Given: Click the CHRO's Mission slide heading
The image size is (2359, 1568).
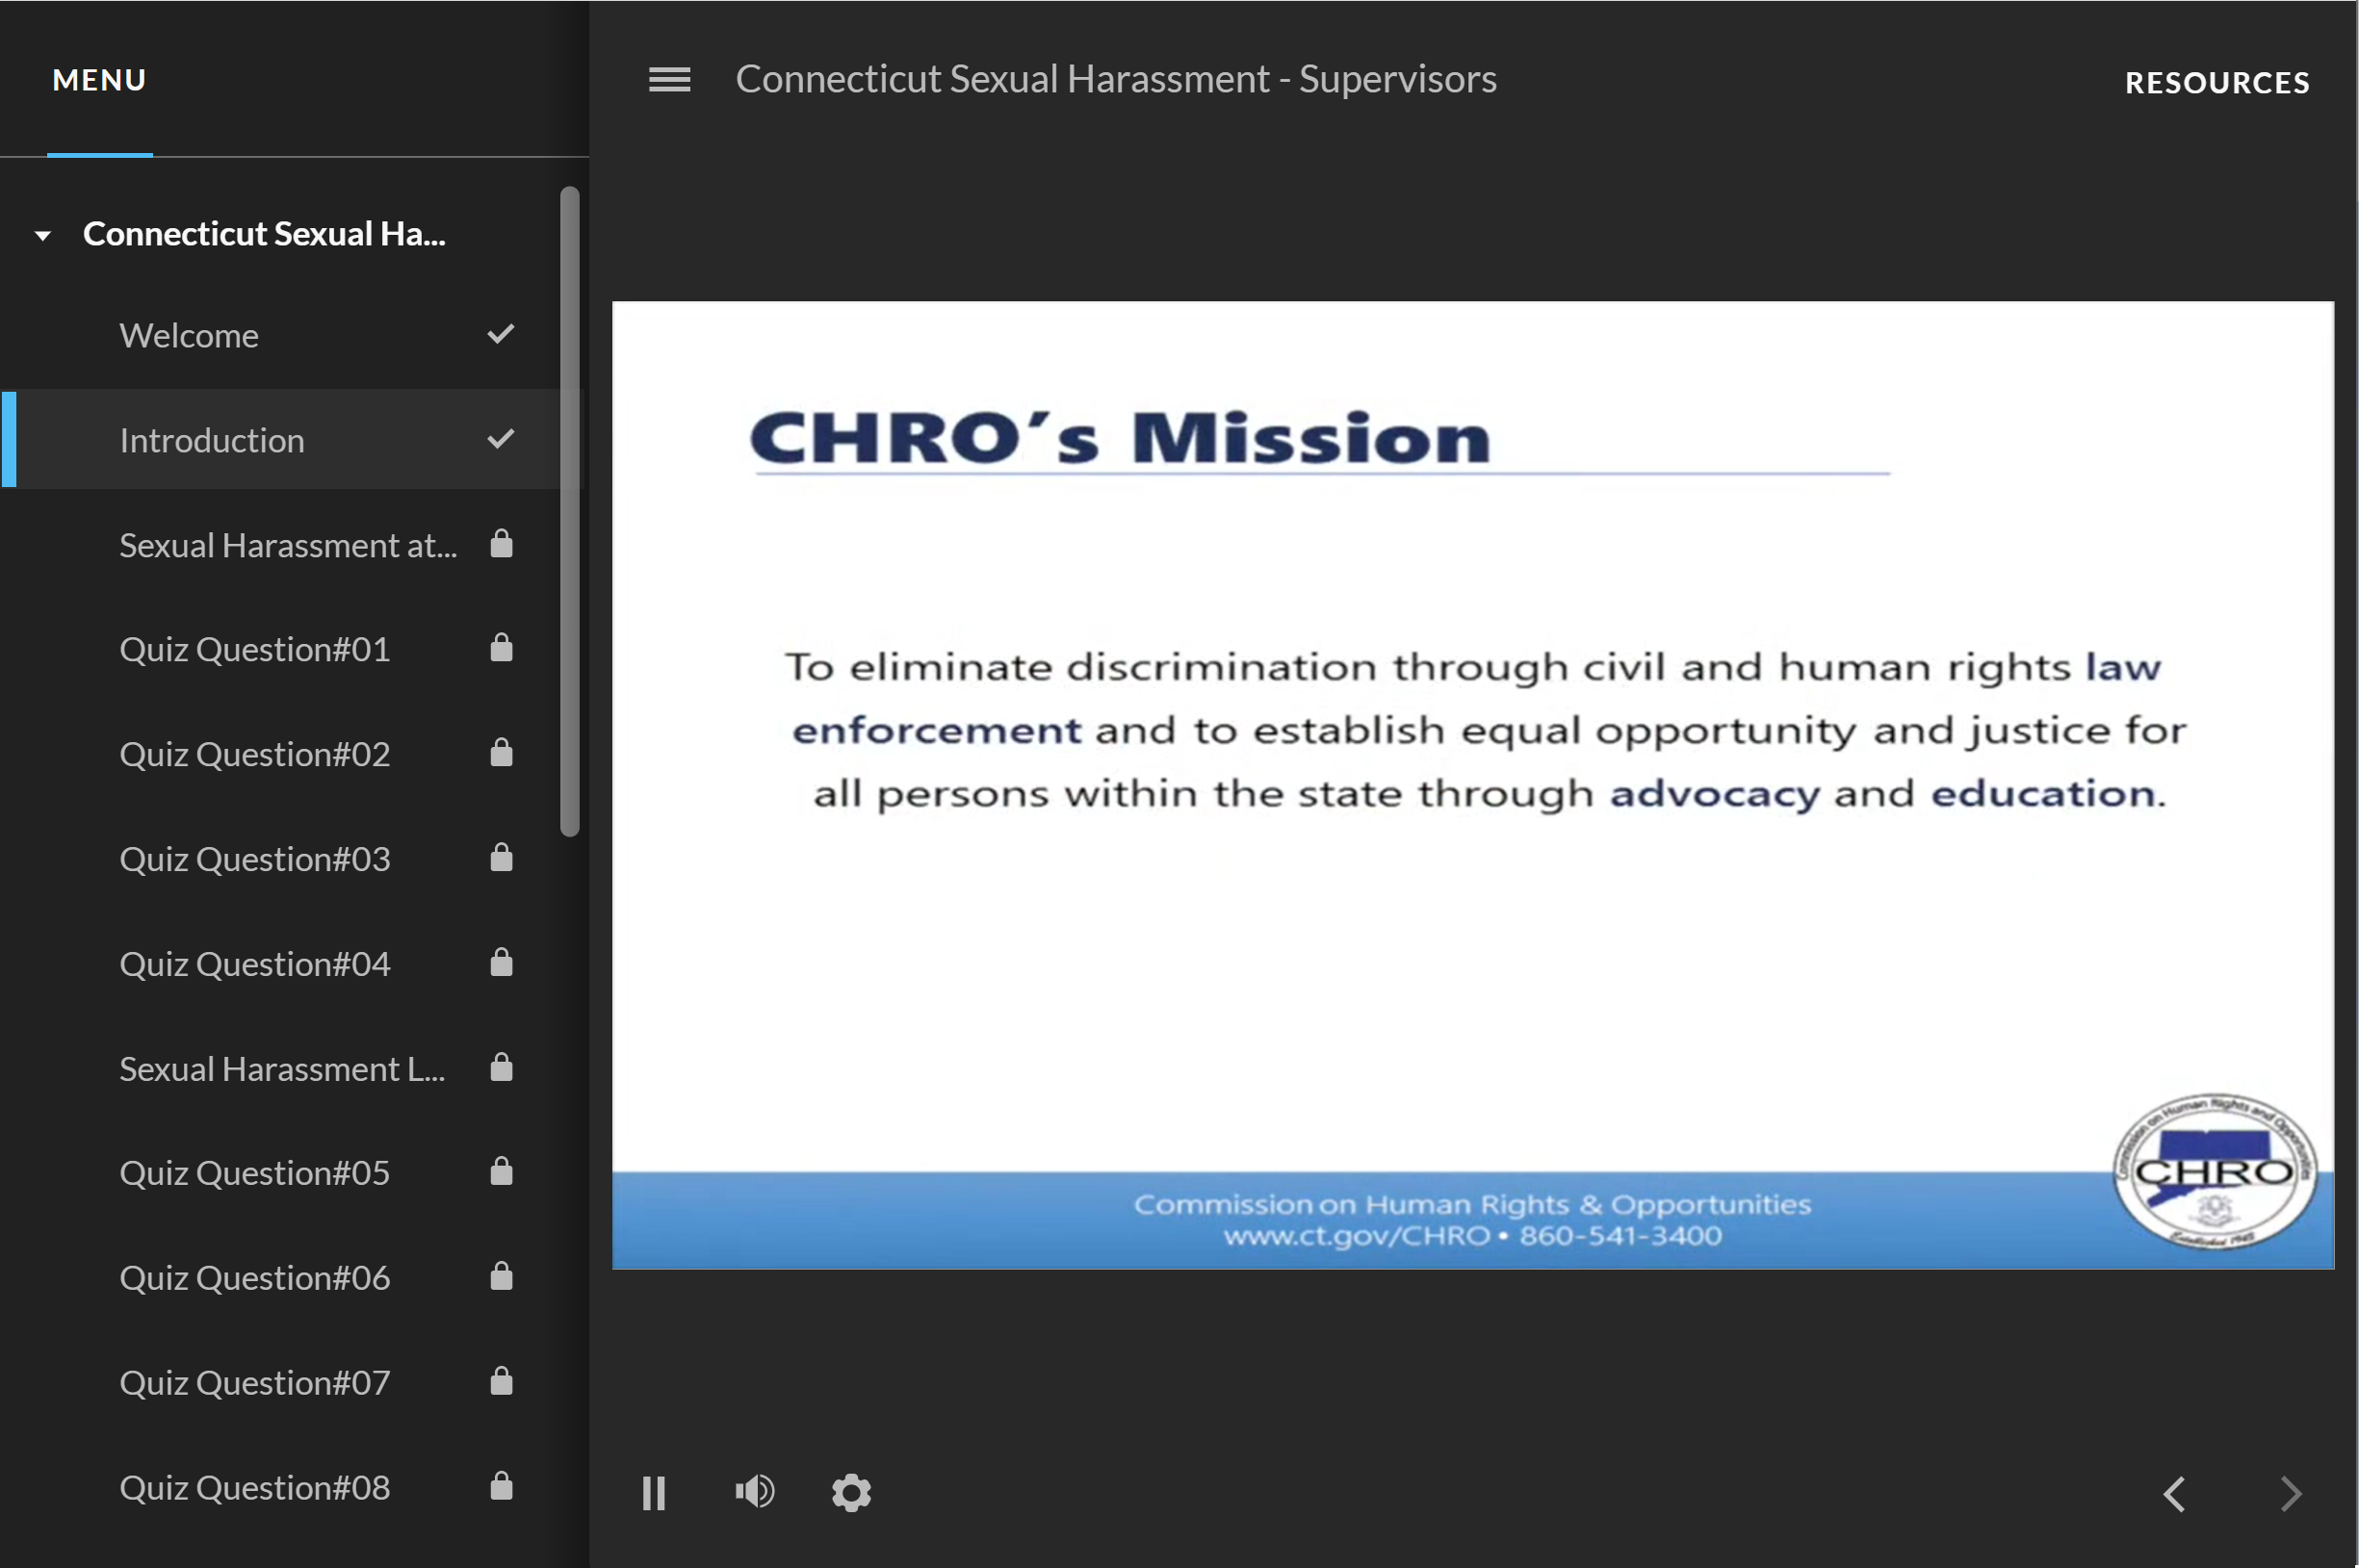Looking at the screenshot, I should pos(1120,438).
